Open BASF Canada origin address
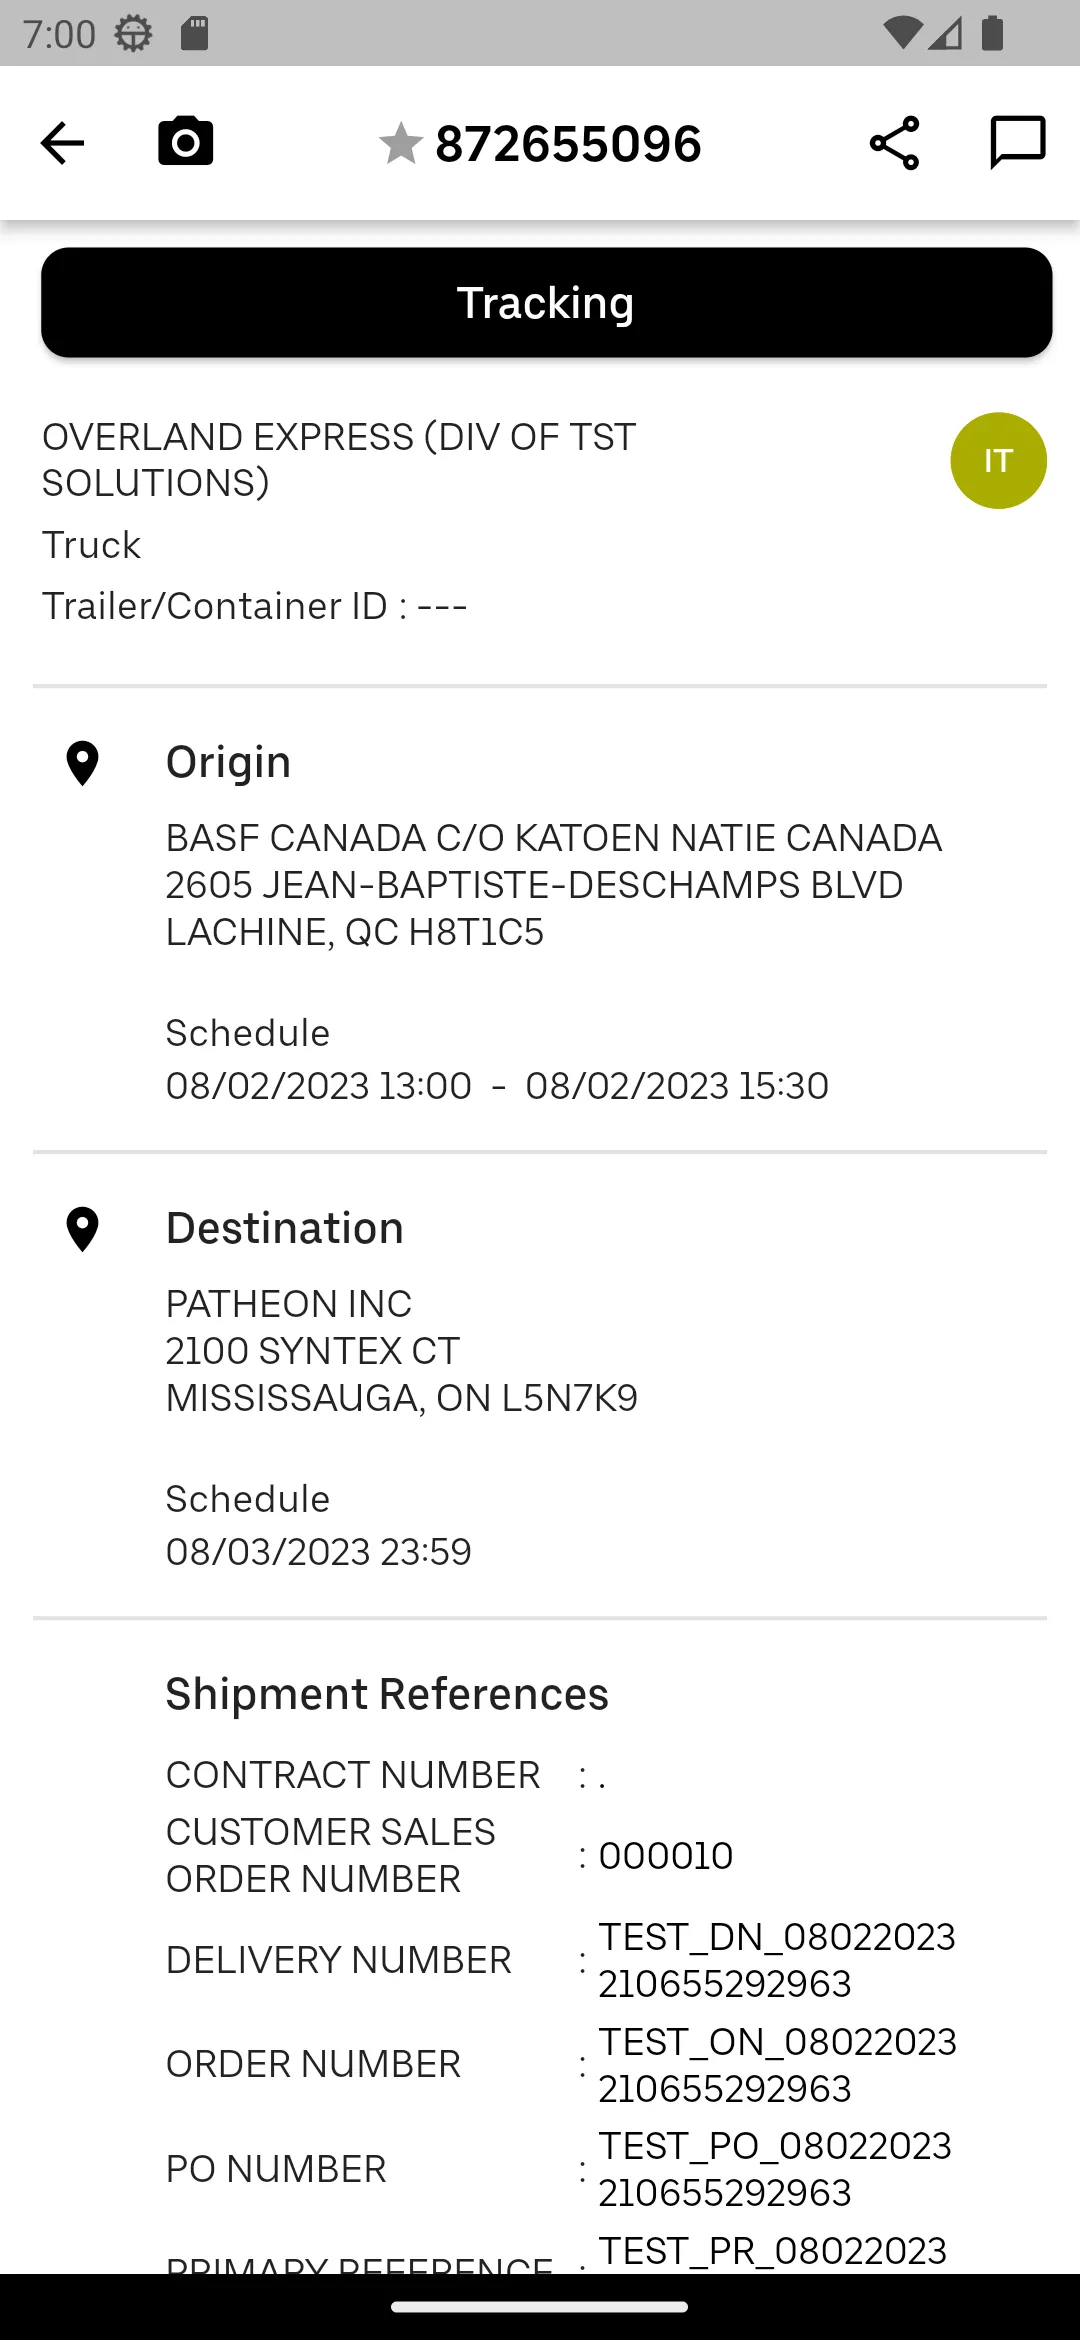Screen dimensions: 1080x2340 click(554, 885)
